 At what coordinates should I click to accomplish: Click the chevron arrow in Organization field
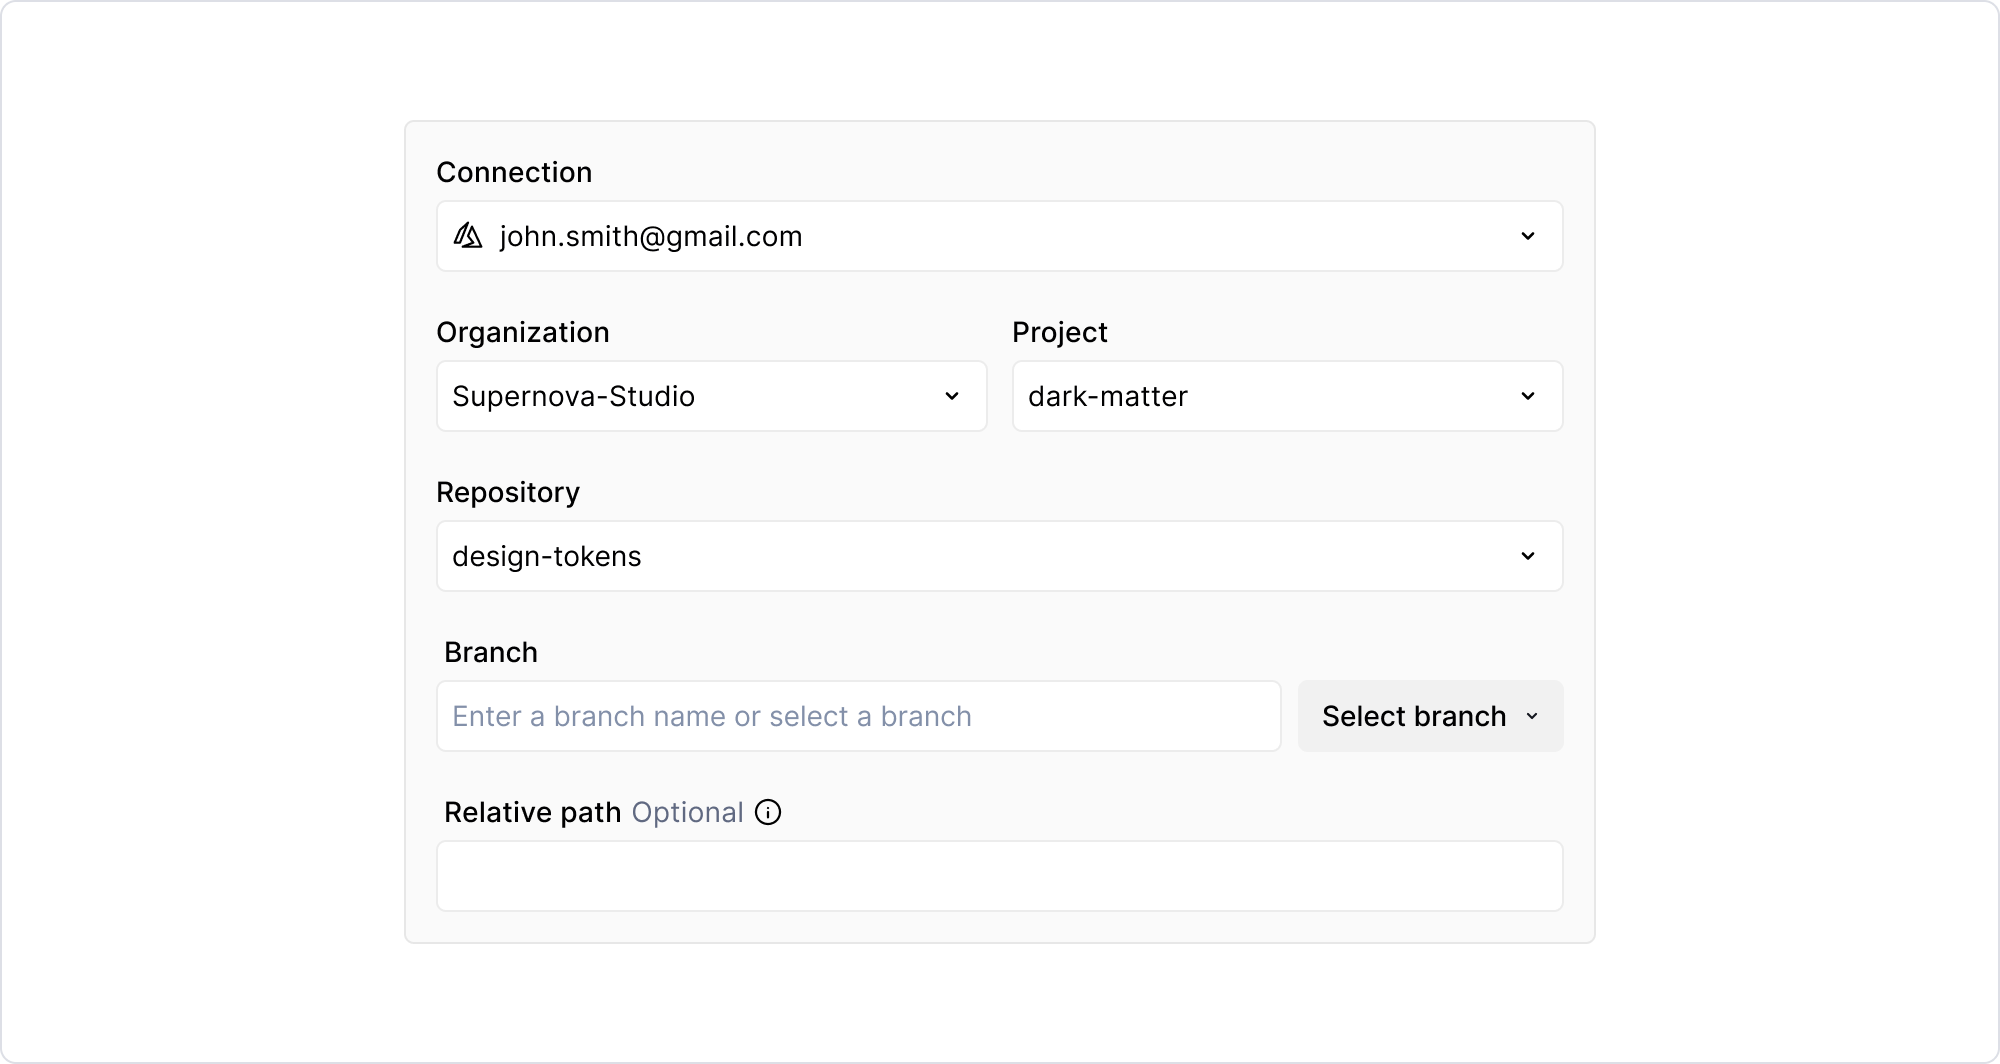tap(951, 396)
